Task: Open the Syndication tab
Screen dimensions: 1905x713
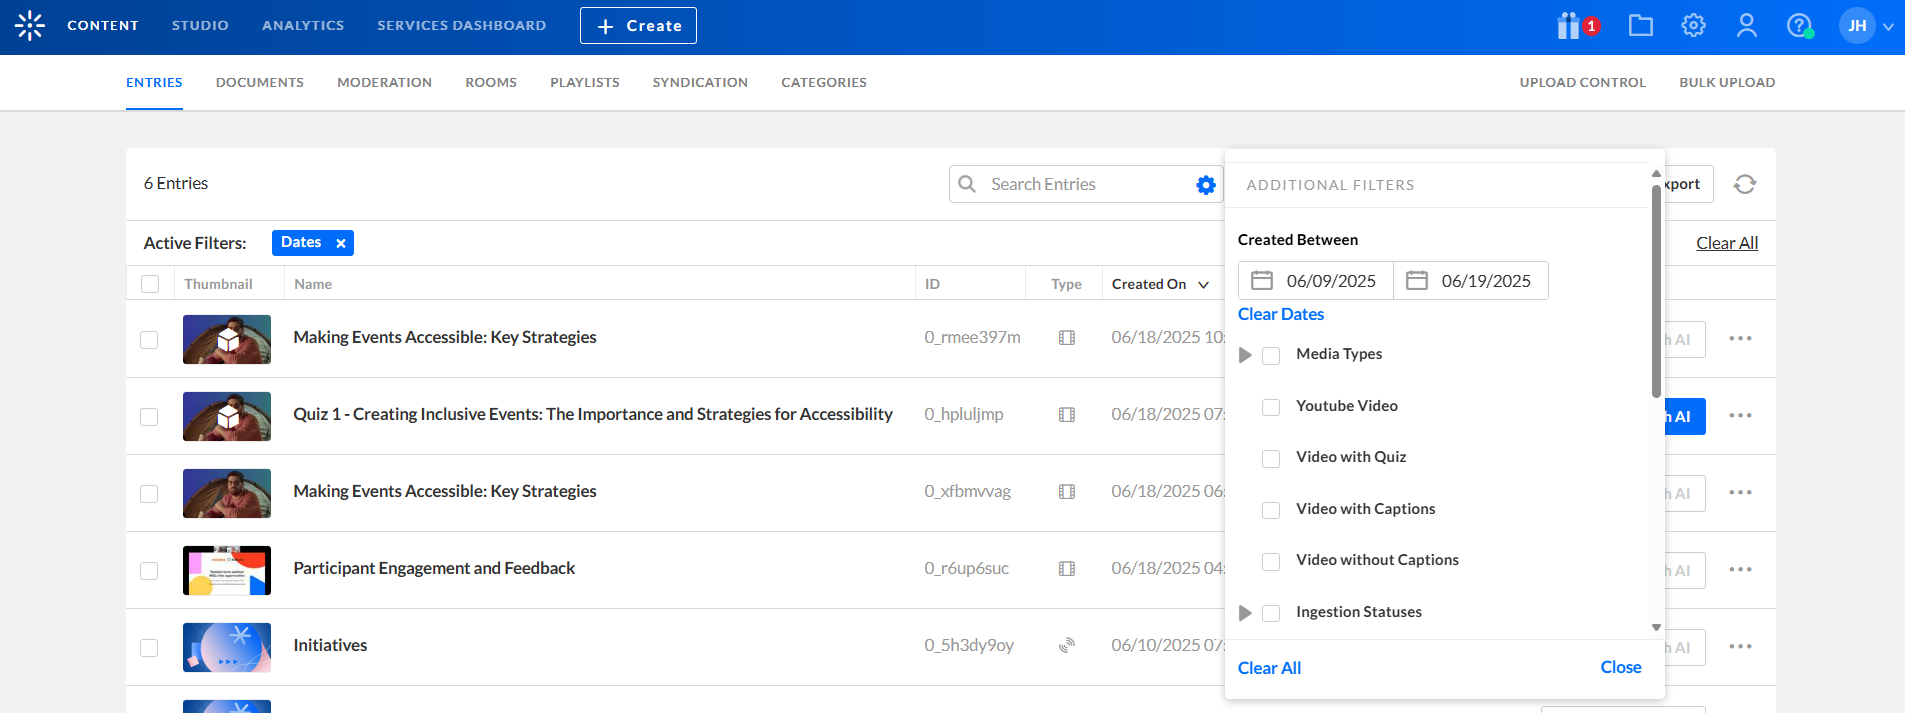Action: pyautogui.click(x=700, y=82)
